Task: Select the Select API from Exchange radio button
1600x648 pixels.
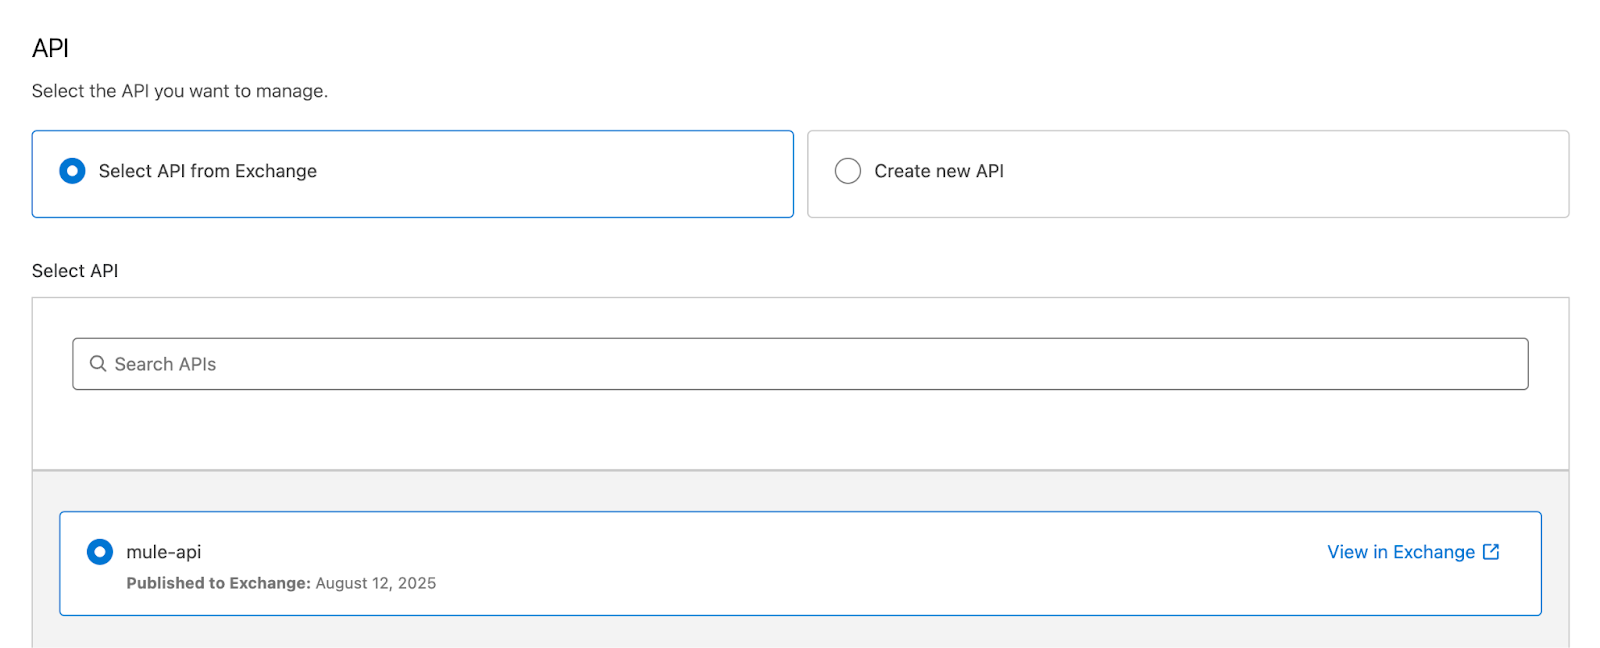Action: 71,171
